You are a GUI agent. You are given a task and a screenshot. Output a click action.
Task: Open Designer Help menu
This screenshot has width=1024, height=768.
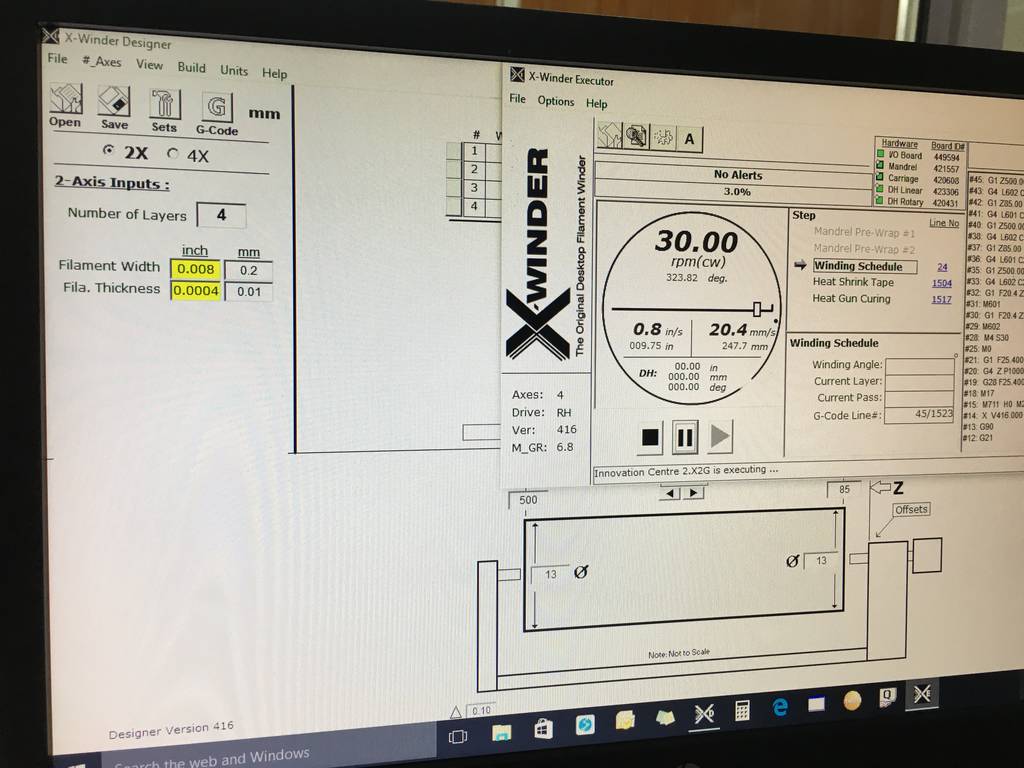pos(274,73)
